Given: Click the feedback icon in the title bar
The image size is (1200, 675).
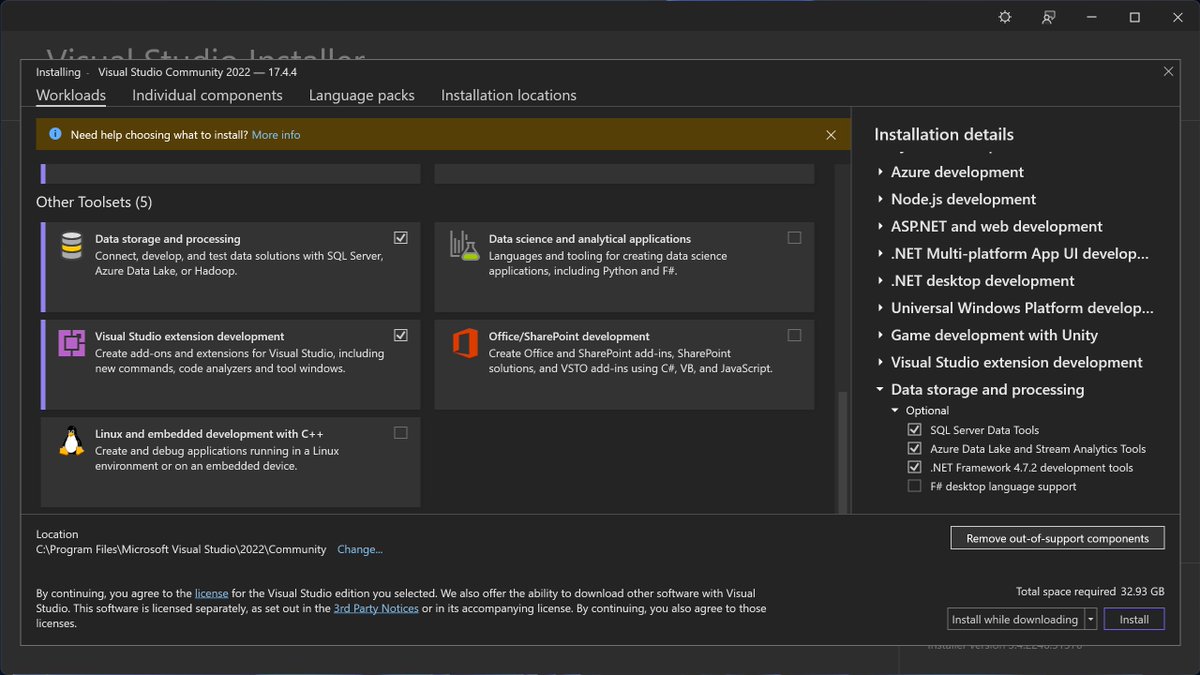Looking at the screenshot, I should (1048, 17).
